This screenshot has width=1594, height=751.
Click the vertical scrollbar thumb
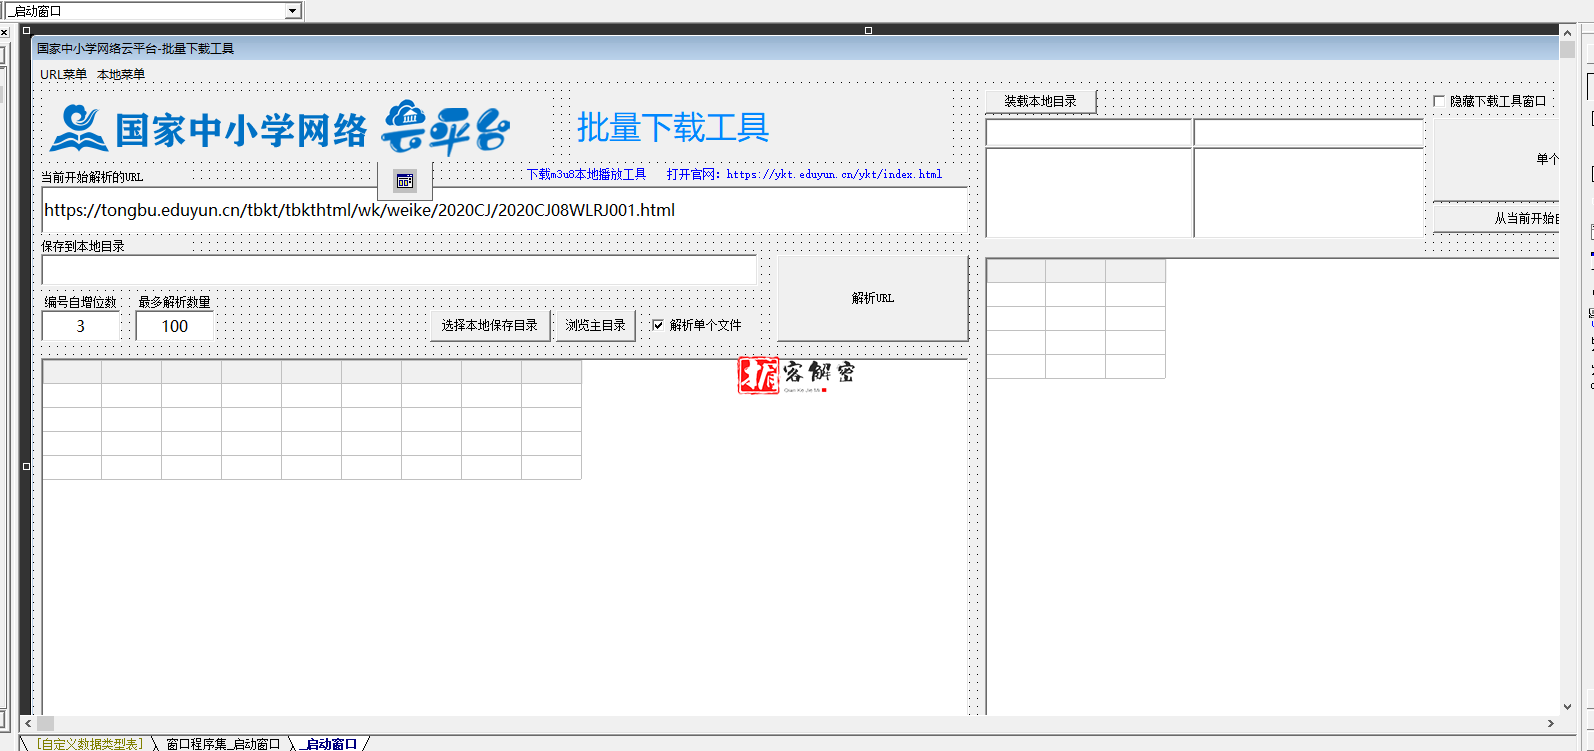1567,50
